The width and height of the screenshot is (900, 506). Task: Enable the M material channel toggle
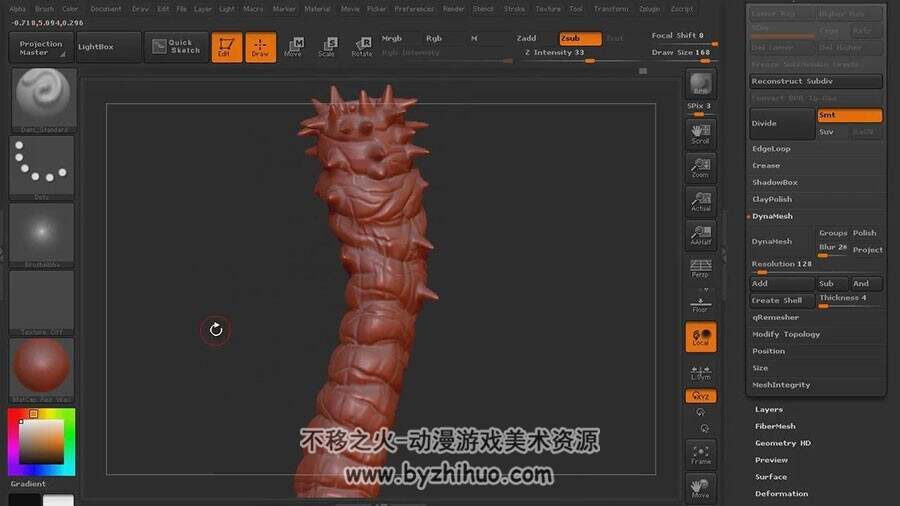(x=474, y=38)
